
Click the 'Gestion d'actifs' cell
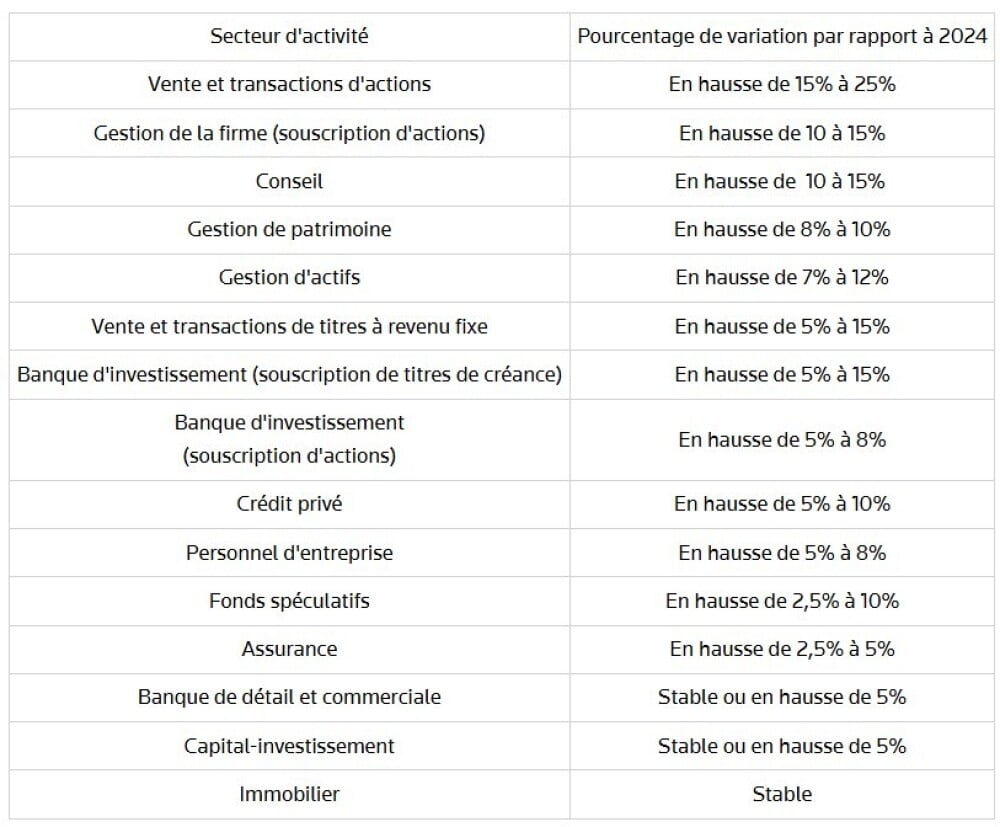tap(289, 277)
